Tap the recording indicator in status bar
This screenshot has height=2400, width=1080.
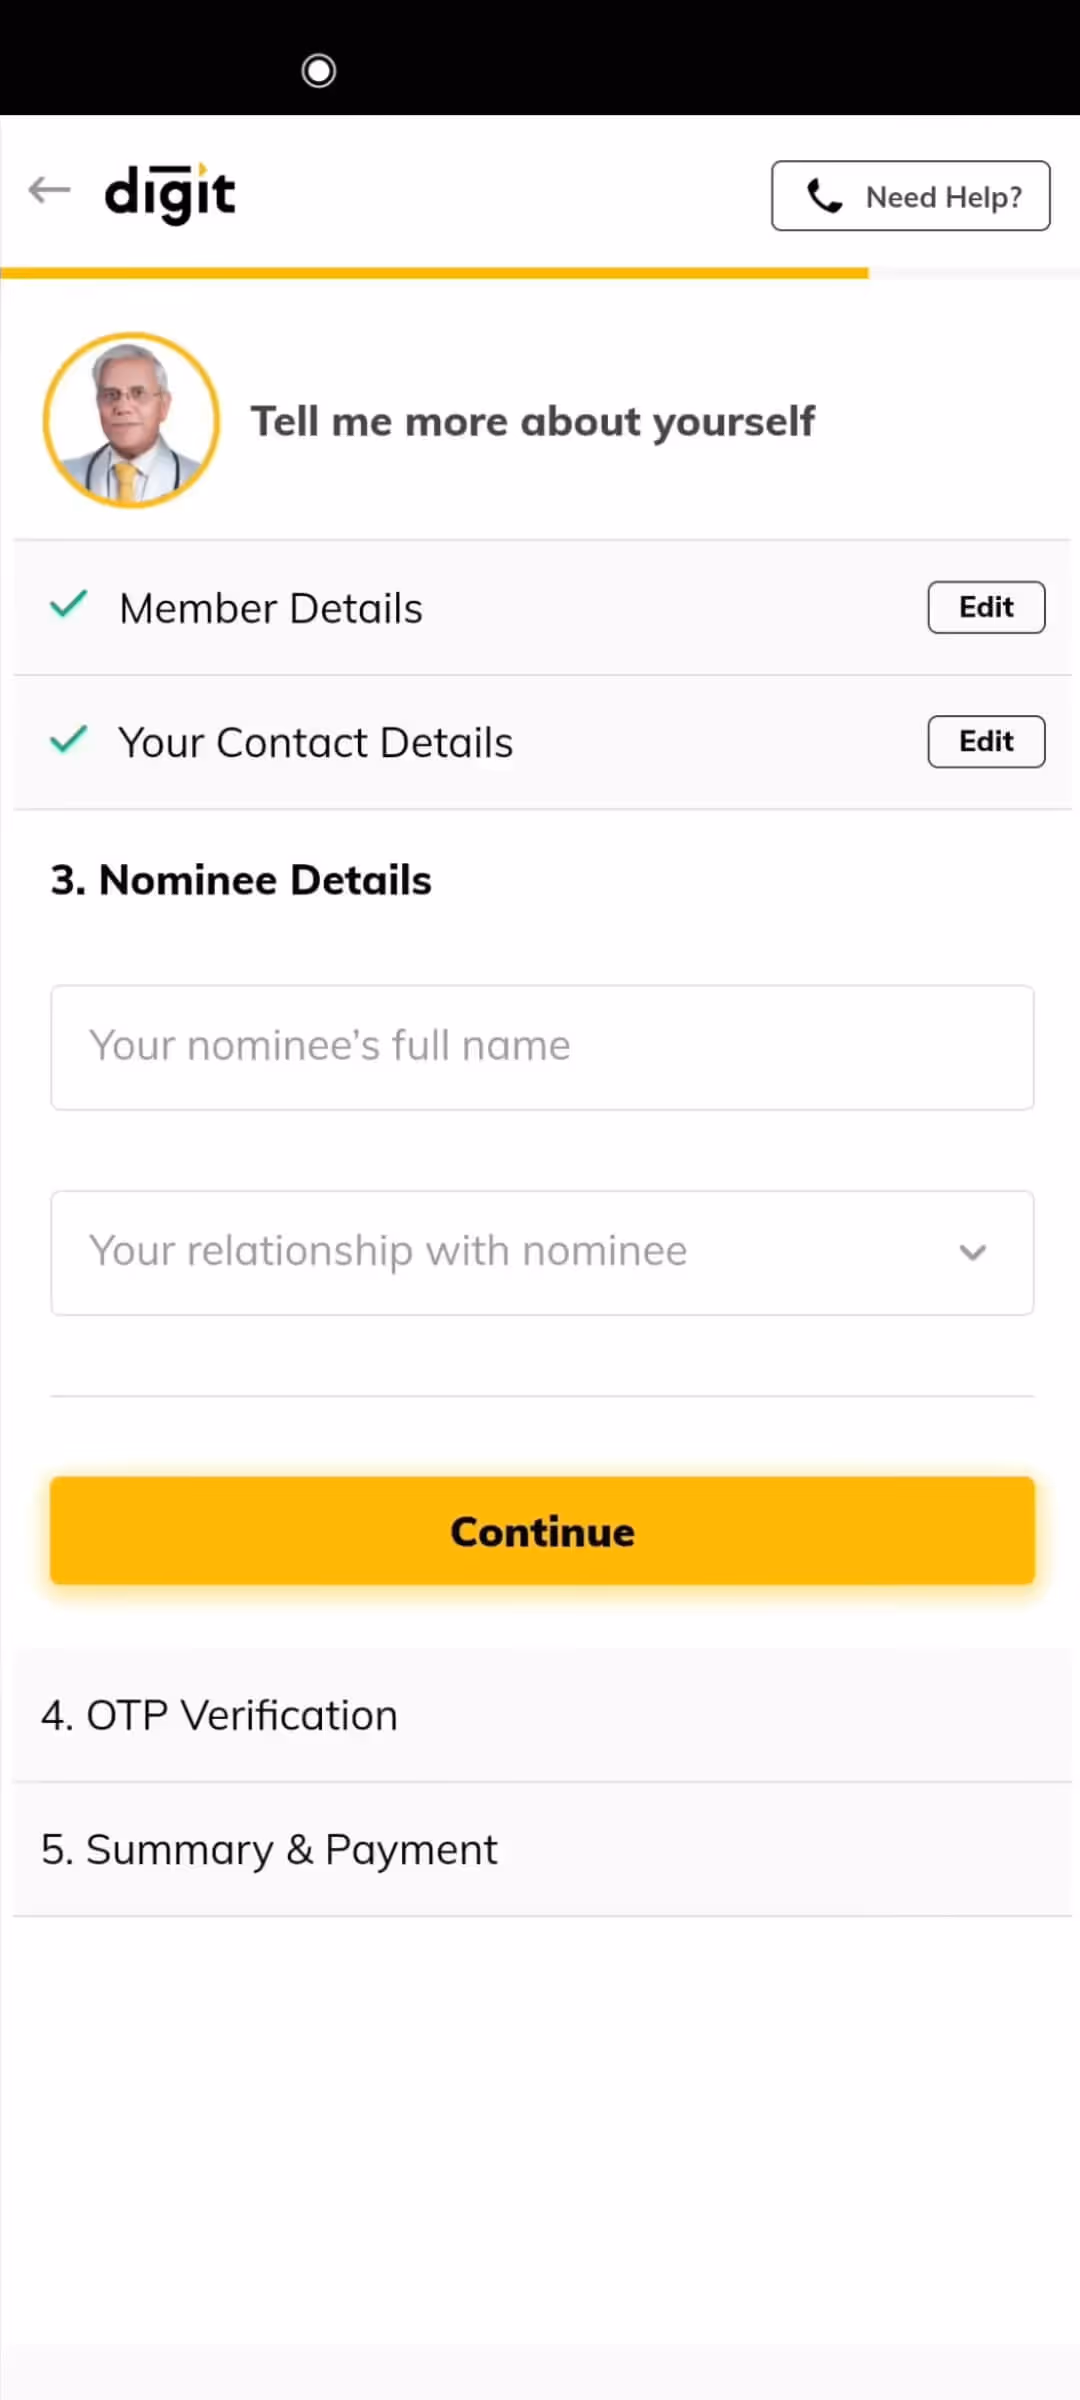(319, 71)
